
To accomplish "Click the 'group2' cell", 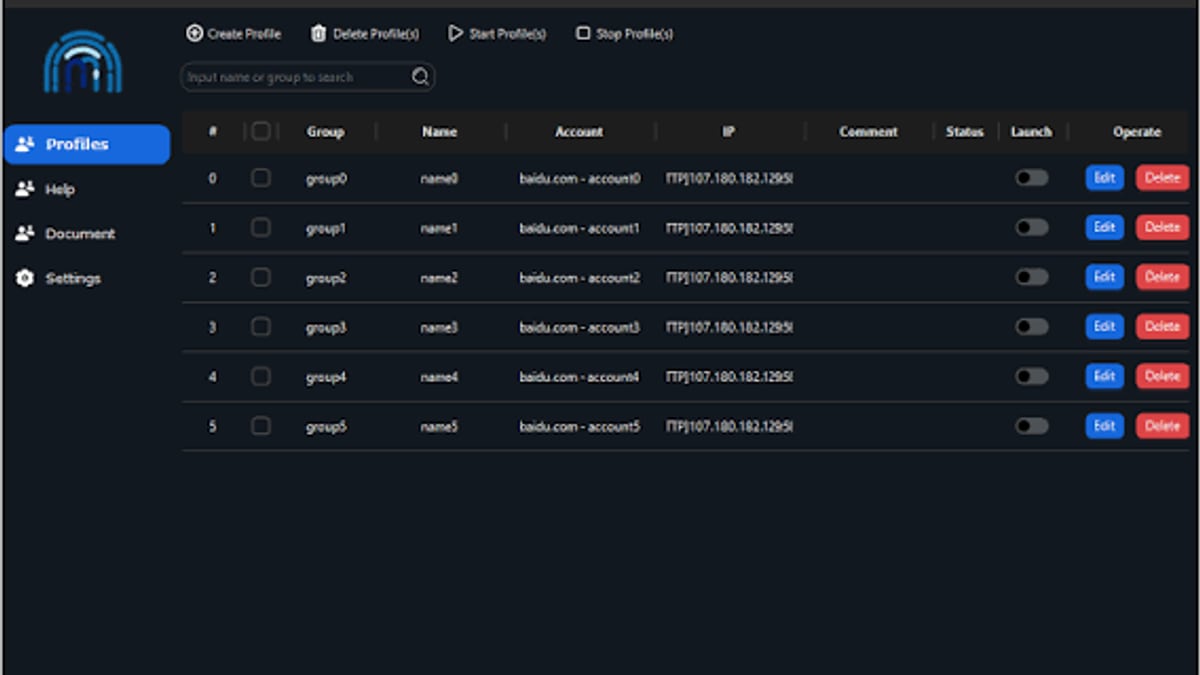I will click(326, 278).
